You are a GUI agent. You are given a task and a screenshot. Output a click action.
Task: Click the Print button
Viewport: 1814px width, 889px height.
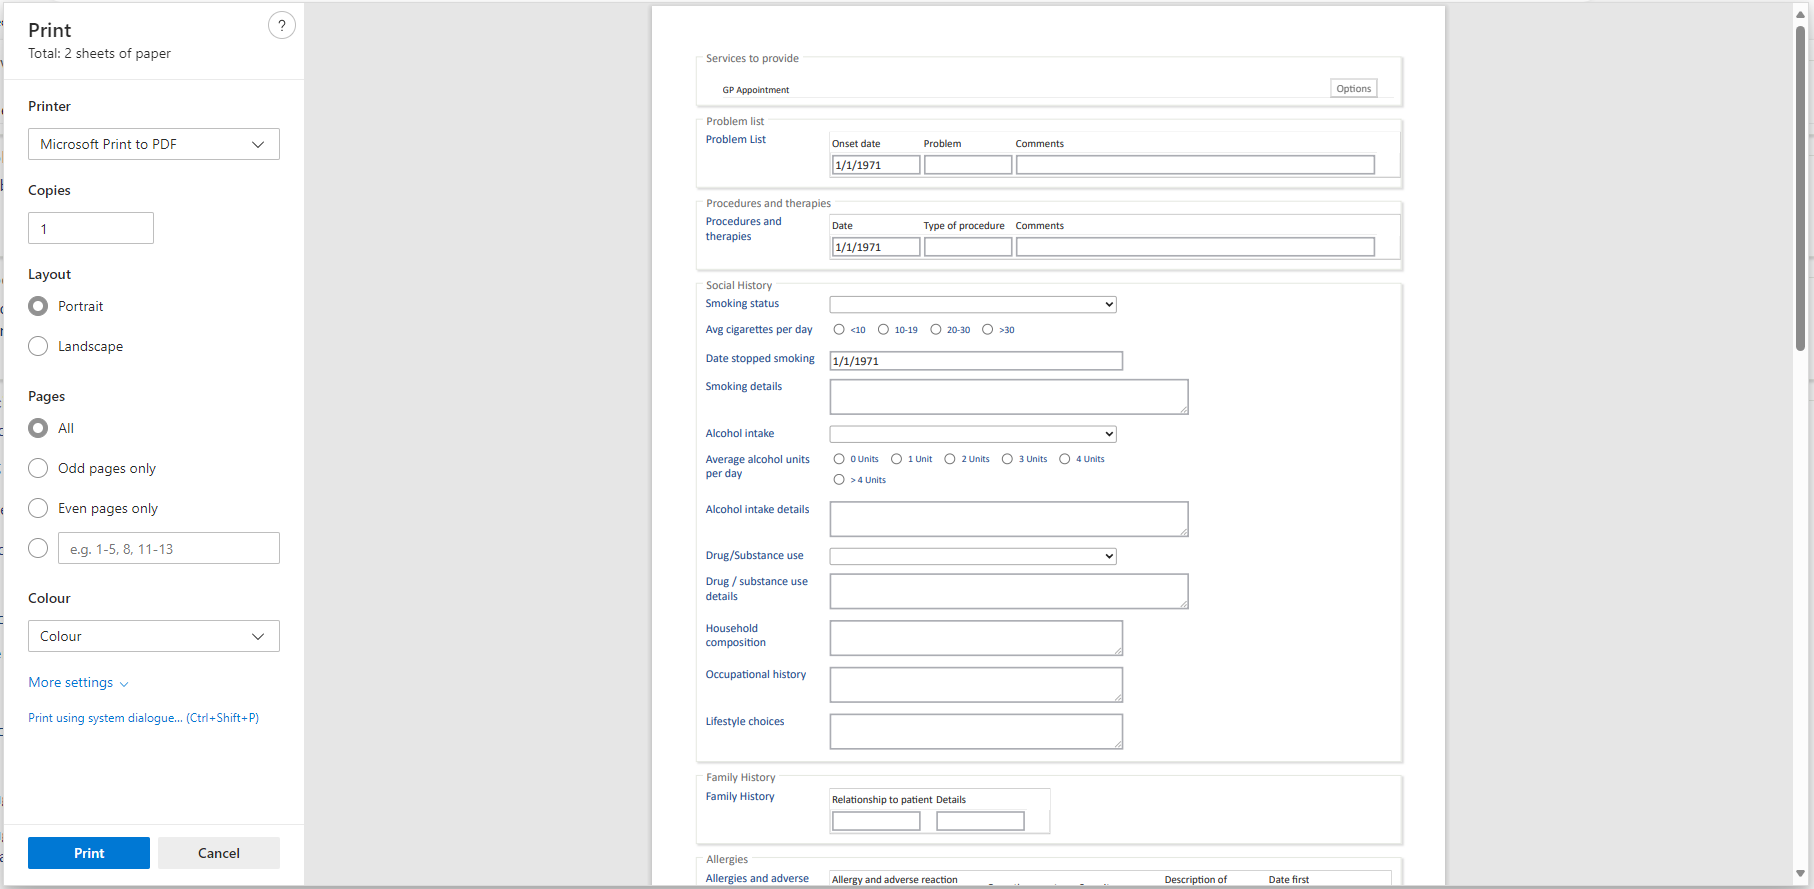click(x=89, y=853)
